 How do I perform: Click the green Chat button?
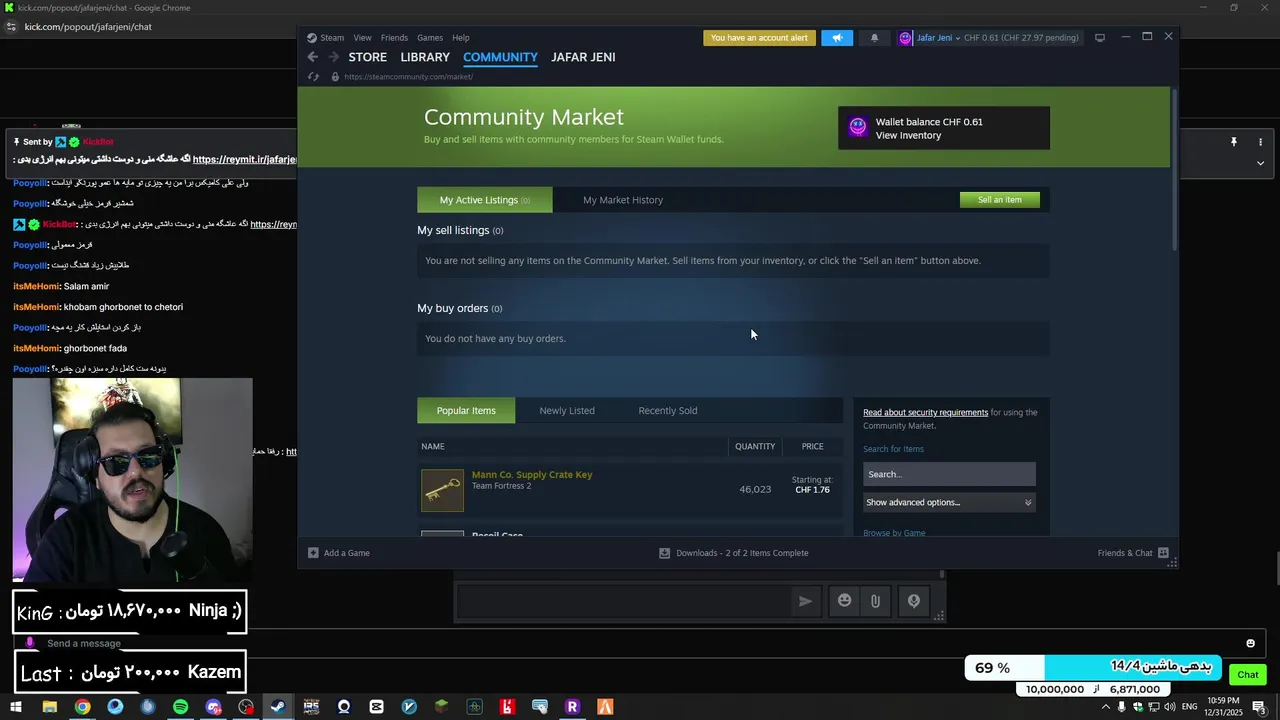coord(1248,674)
